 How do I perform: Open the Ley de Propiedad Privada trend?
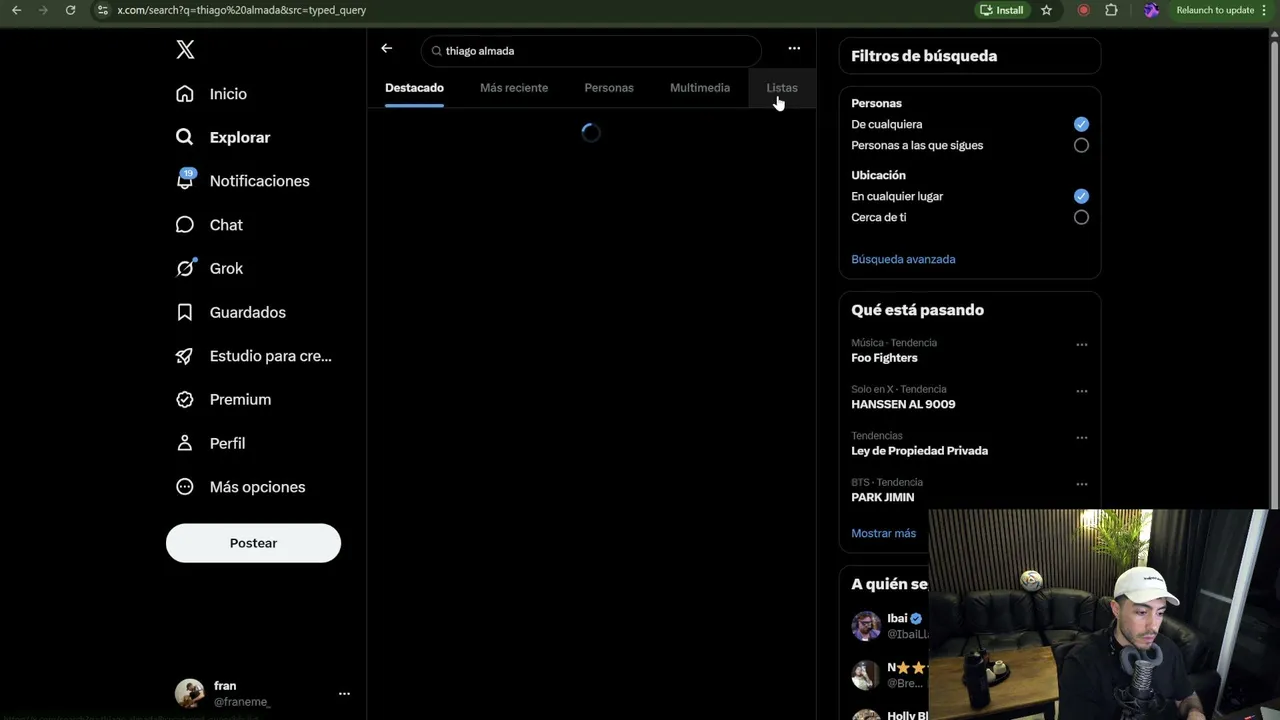[919, 451]
